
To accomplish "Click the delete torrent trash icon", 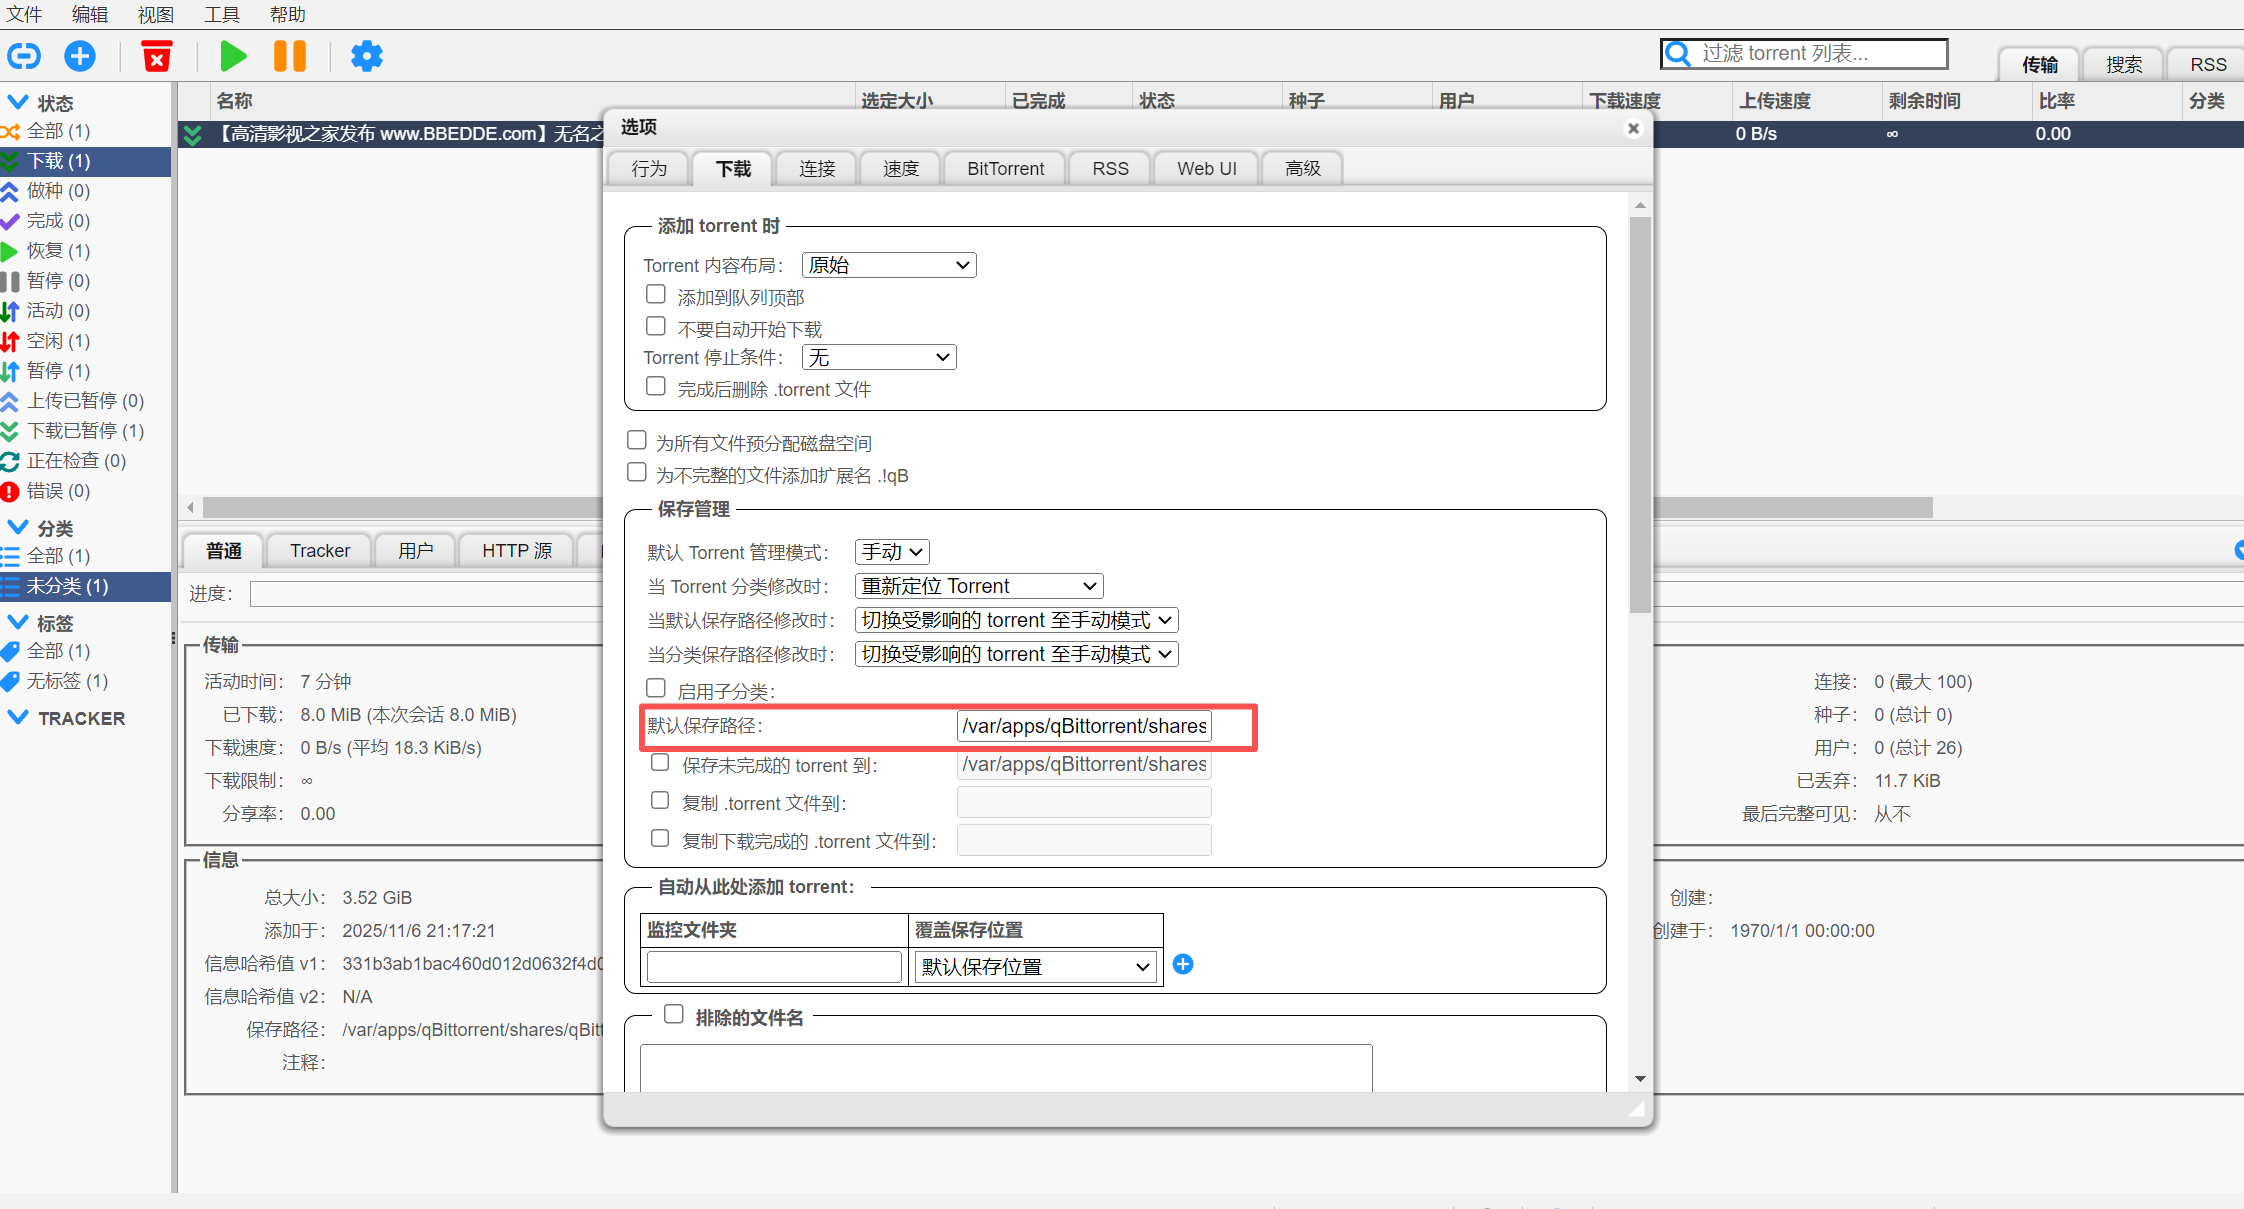I will click(x=156, y=56).
